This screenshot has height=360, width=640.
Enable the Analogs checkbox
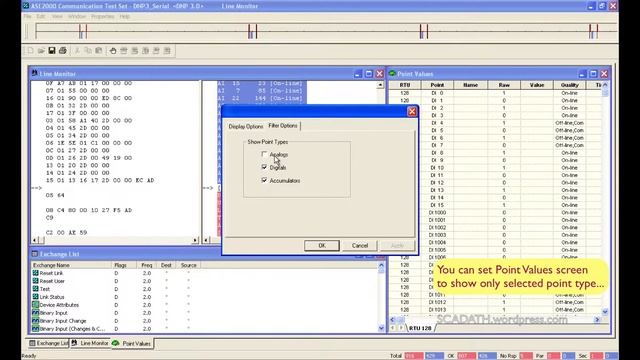pyautogui.click(x=264, y=154)
